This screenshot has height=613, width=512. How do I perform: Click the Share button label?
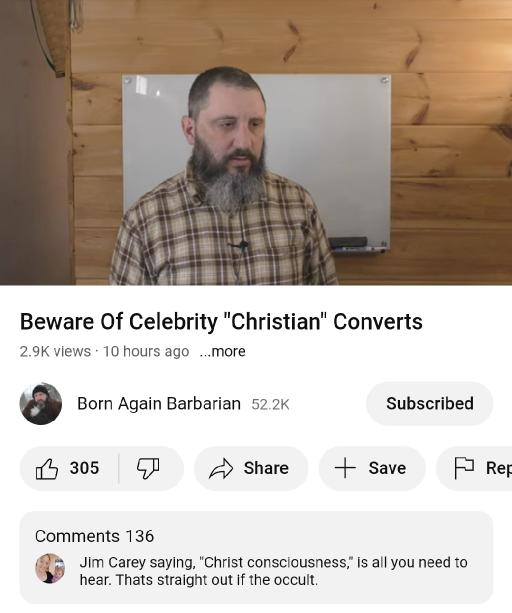pyautogui.click(x=266, y=468)
